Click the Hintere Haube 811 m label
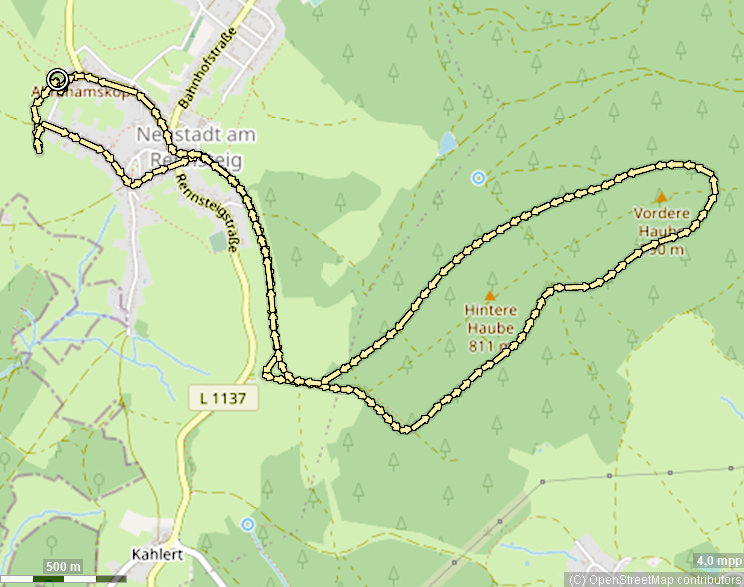Screen dimensions: 744x587 tap(490, 328)
